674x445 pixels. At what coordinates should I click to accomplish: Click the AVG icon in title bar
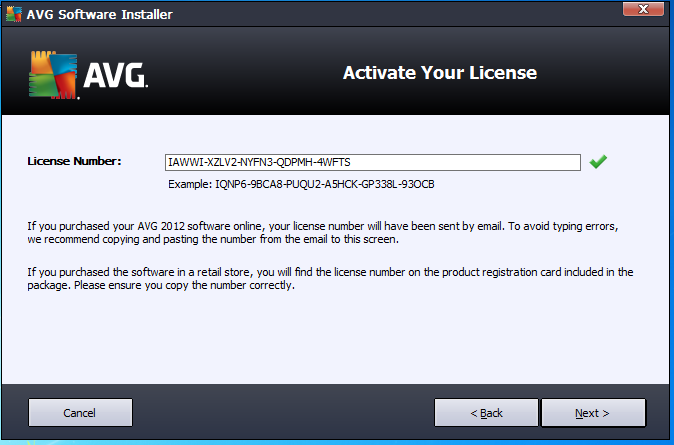pos(14,14)
